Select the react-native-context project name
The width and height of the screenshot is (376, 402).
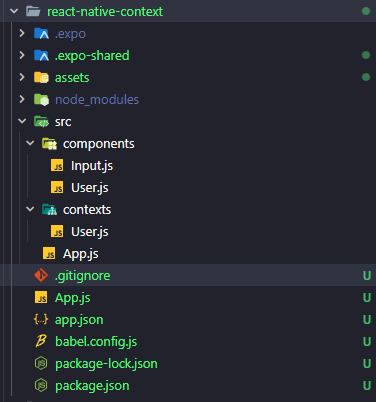coord(105,12)
